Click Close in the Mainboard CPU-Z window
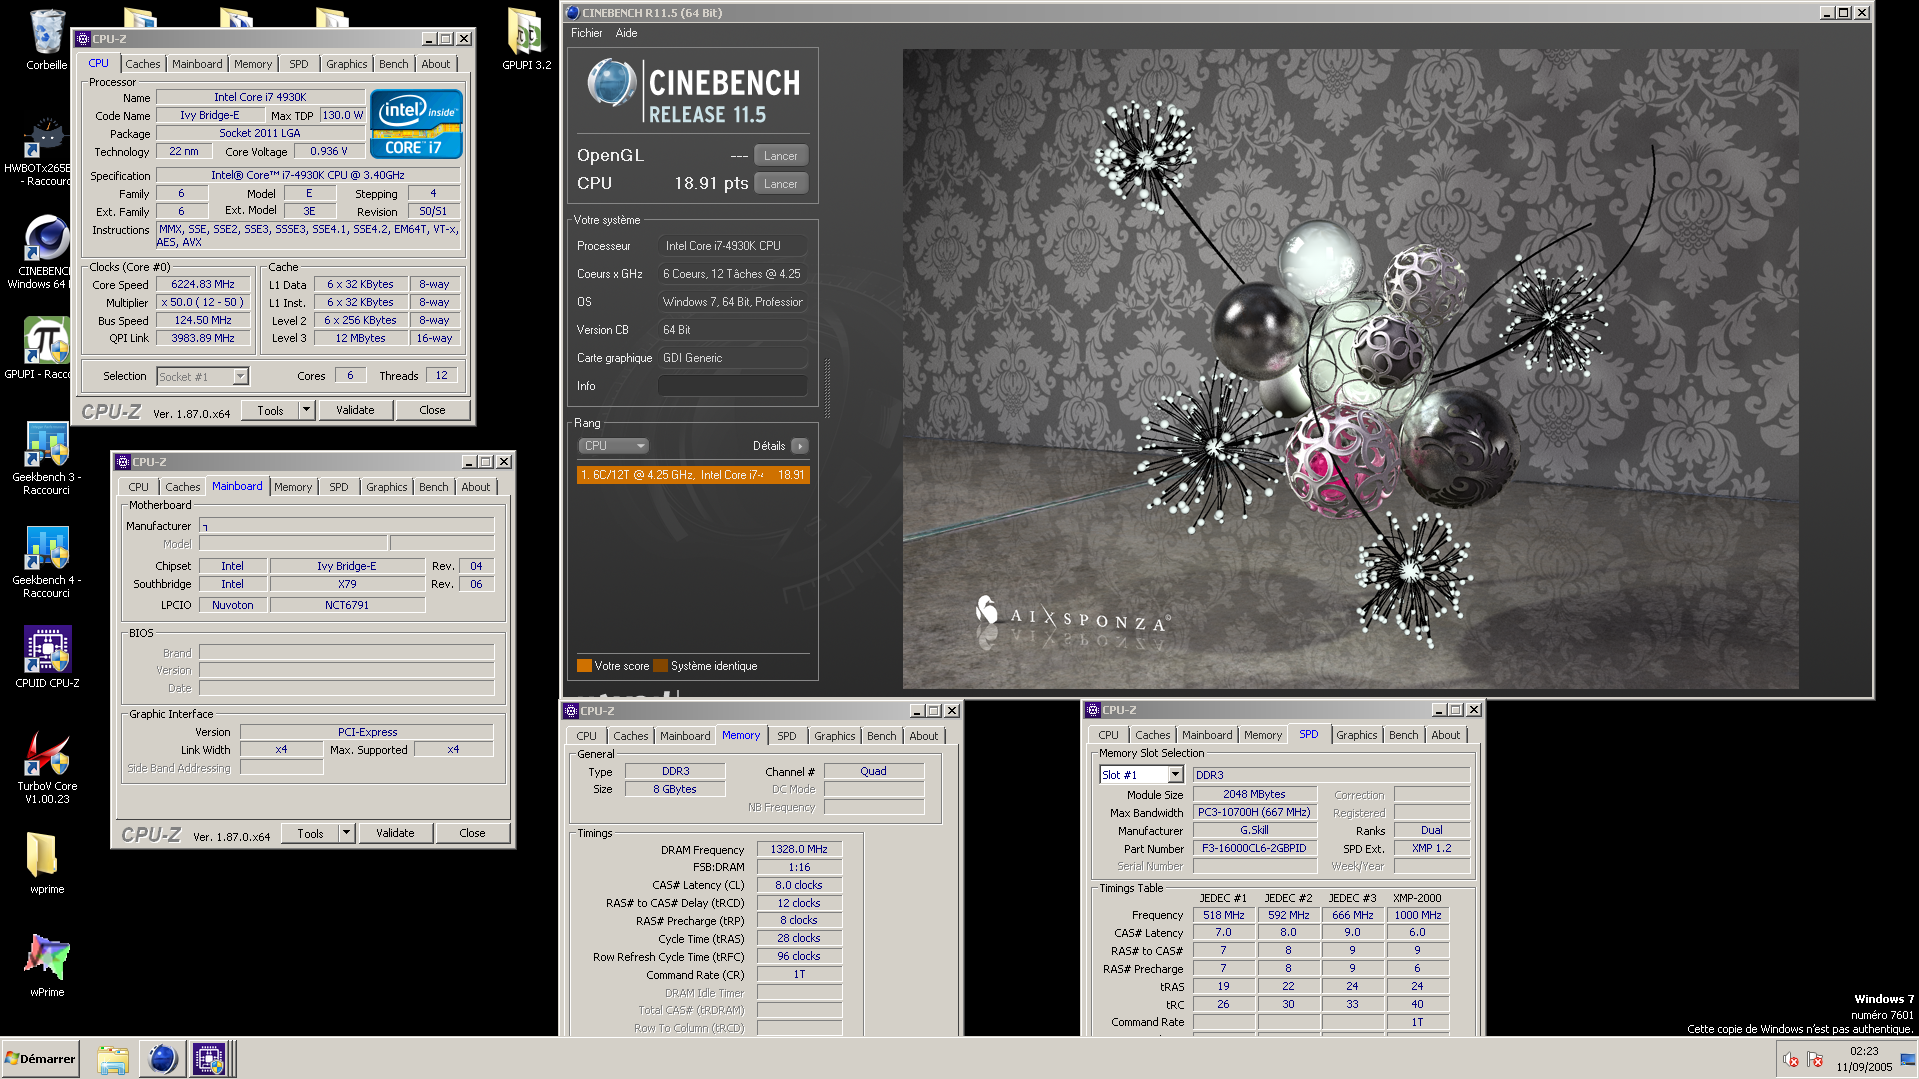The width and height of the screenshot is (1919, 1079). (472, 833)
